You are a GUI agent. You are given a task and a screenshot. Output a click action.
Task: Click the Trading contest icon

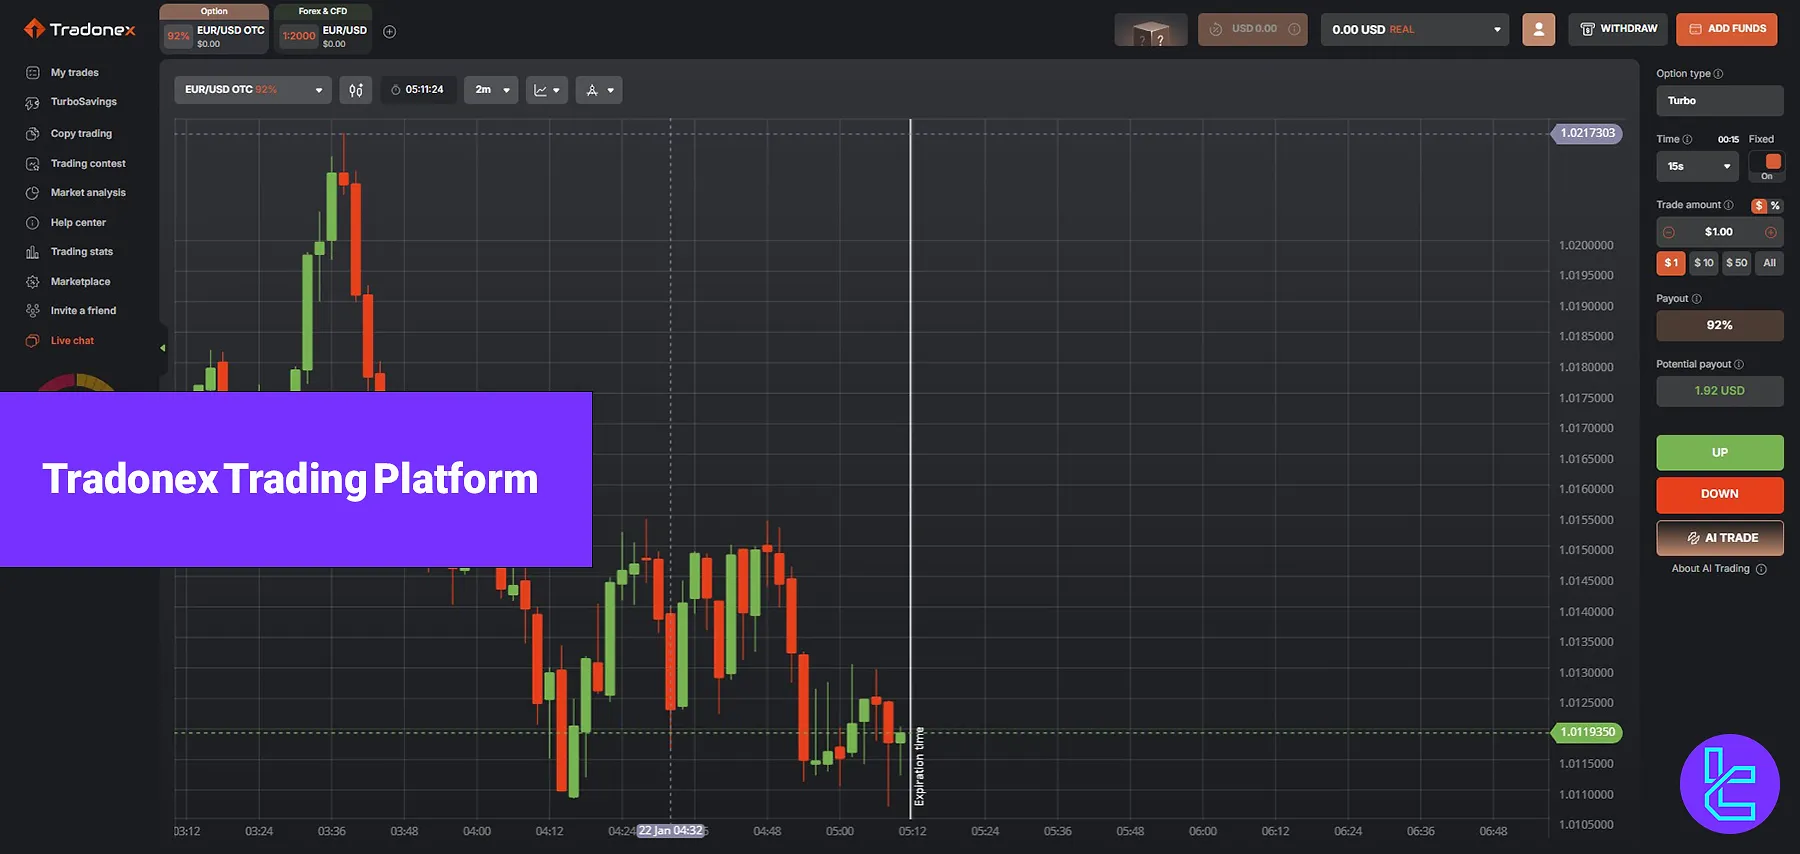tap(33, 163)
